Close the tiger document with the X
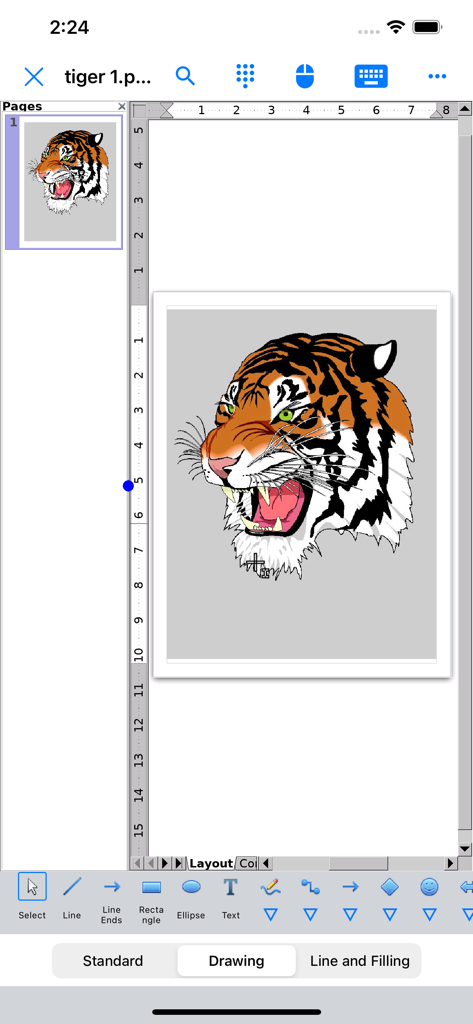473x1024 pixels. [x=33, y=77]
